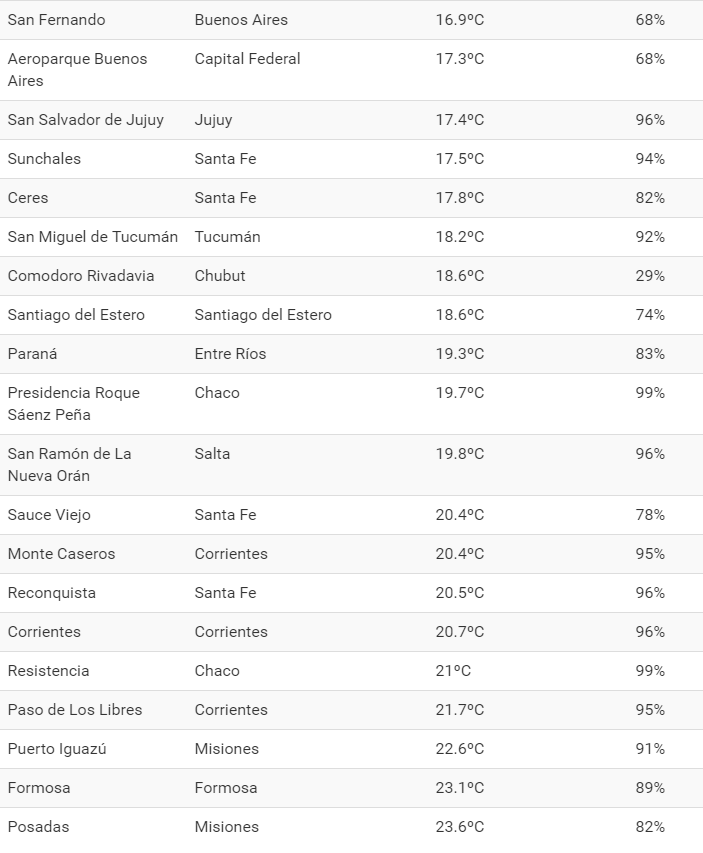
Task: Select the 17.5ºC temperature for Sunchales
Action: 459,159
